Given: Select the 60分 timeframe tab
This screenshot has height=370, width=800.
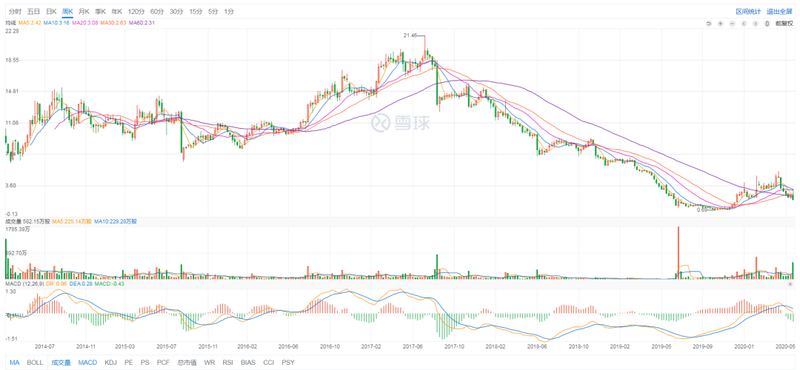Looking at the screenshot, I should tap(157, 11).
